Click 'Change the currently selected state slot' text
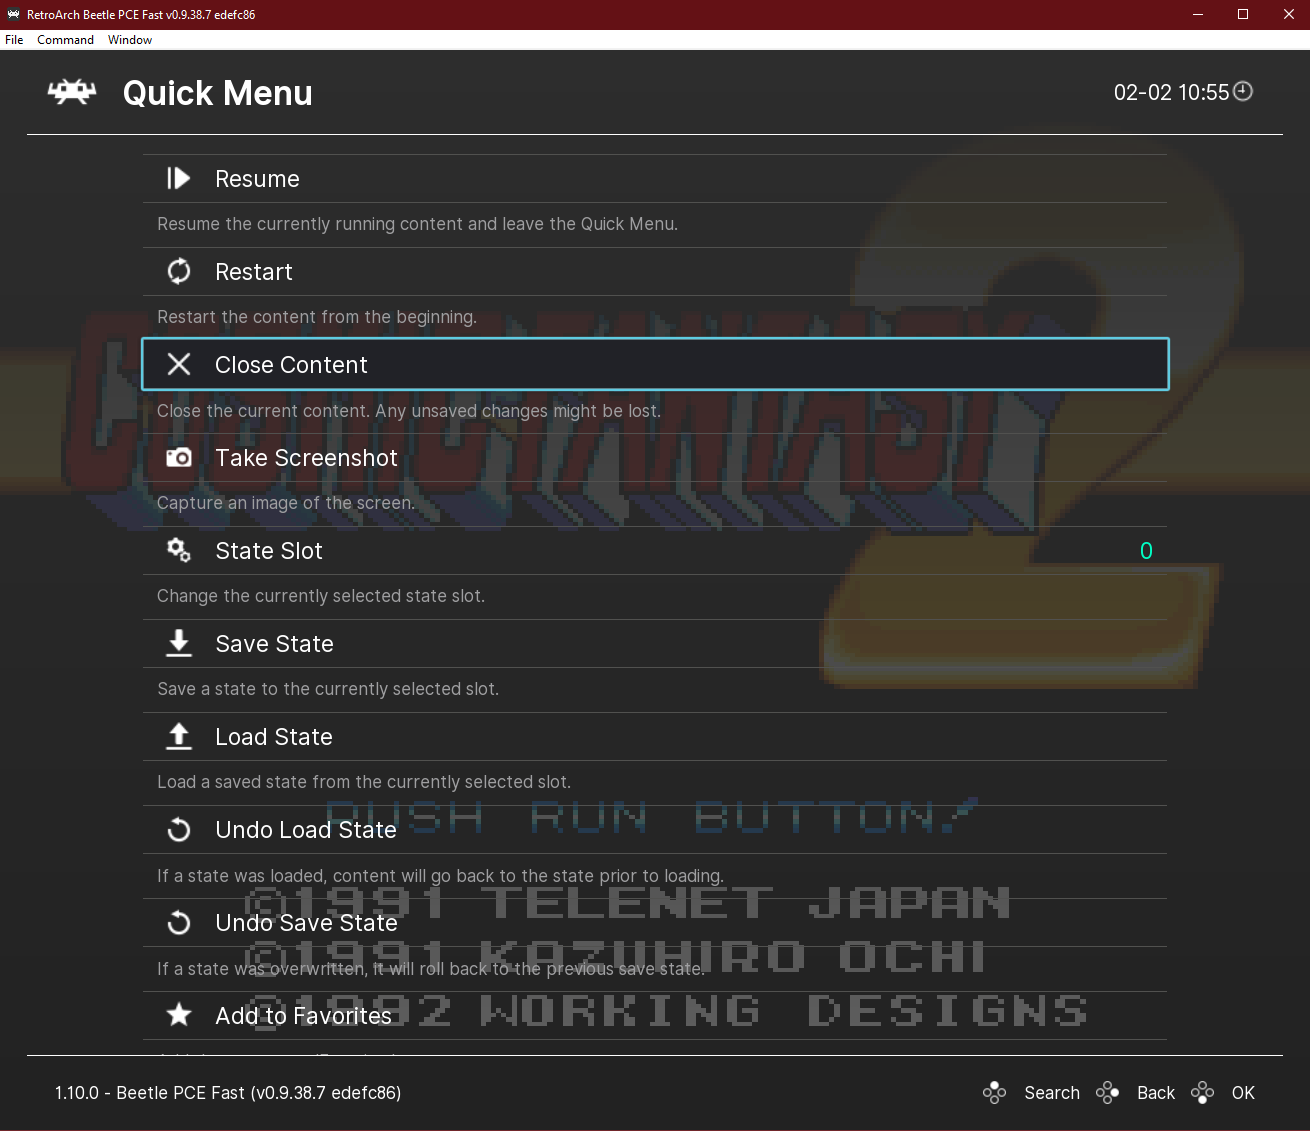This screenshot has width=1310, height=1131. click(x=321, y=596)
